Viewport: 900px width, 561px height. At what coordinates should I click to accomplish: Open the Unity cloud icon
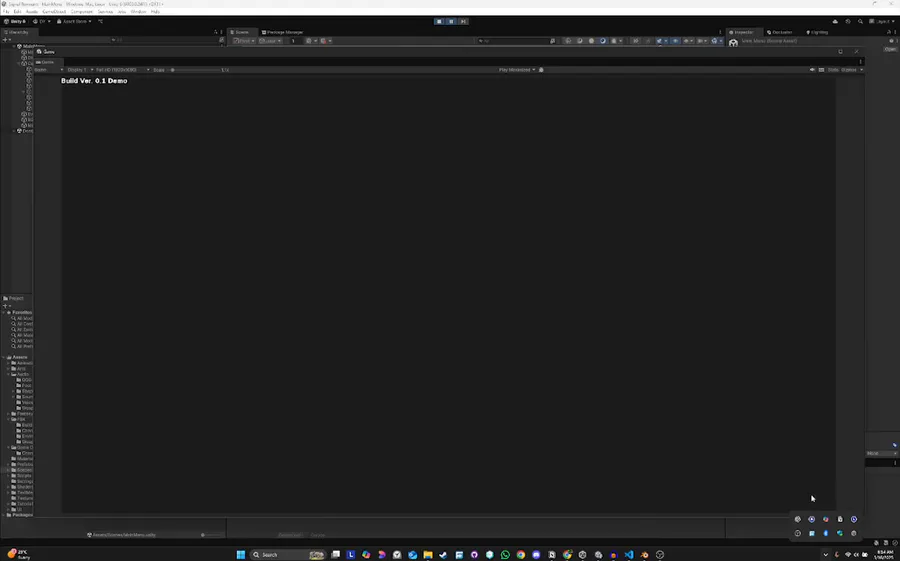(835, 21)
